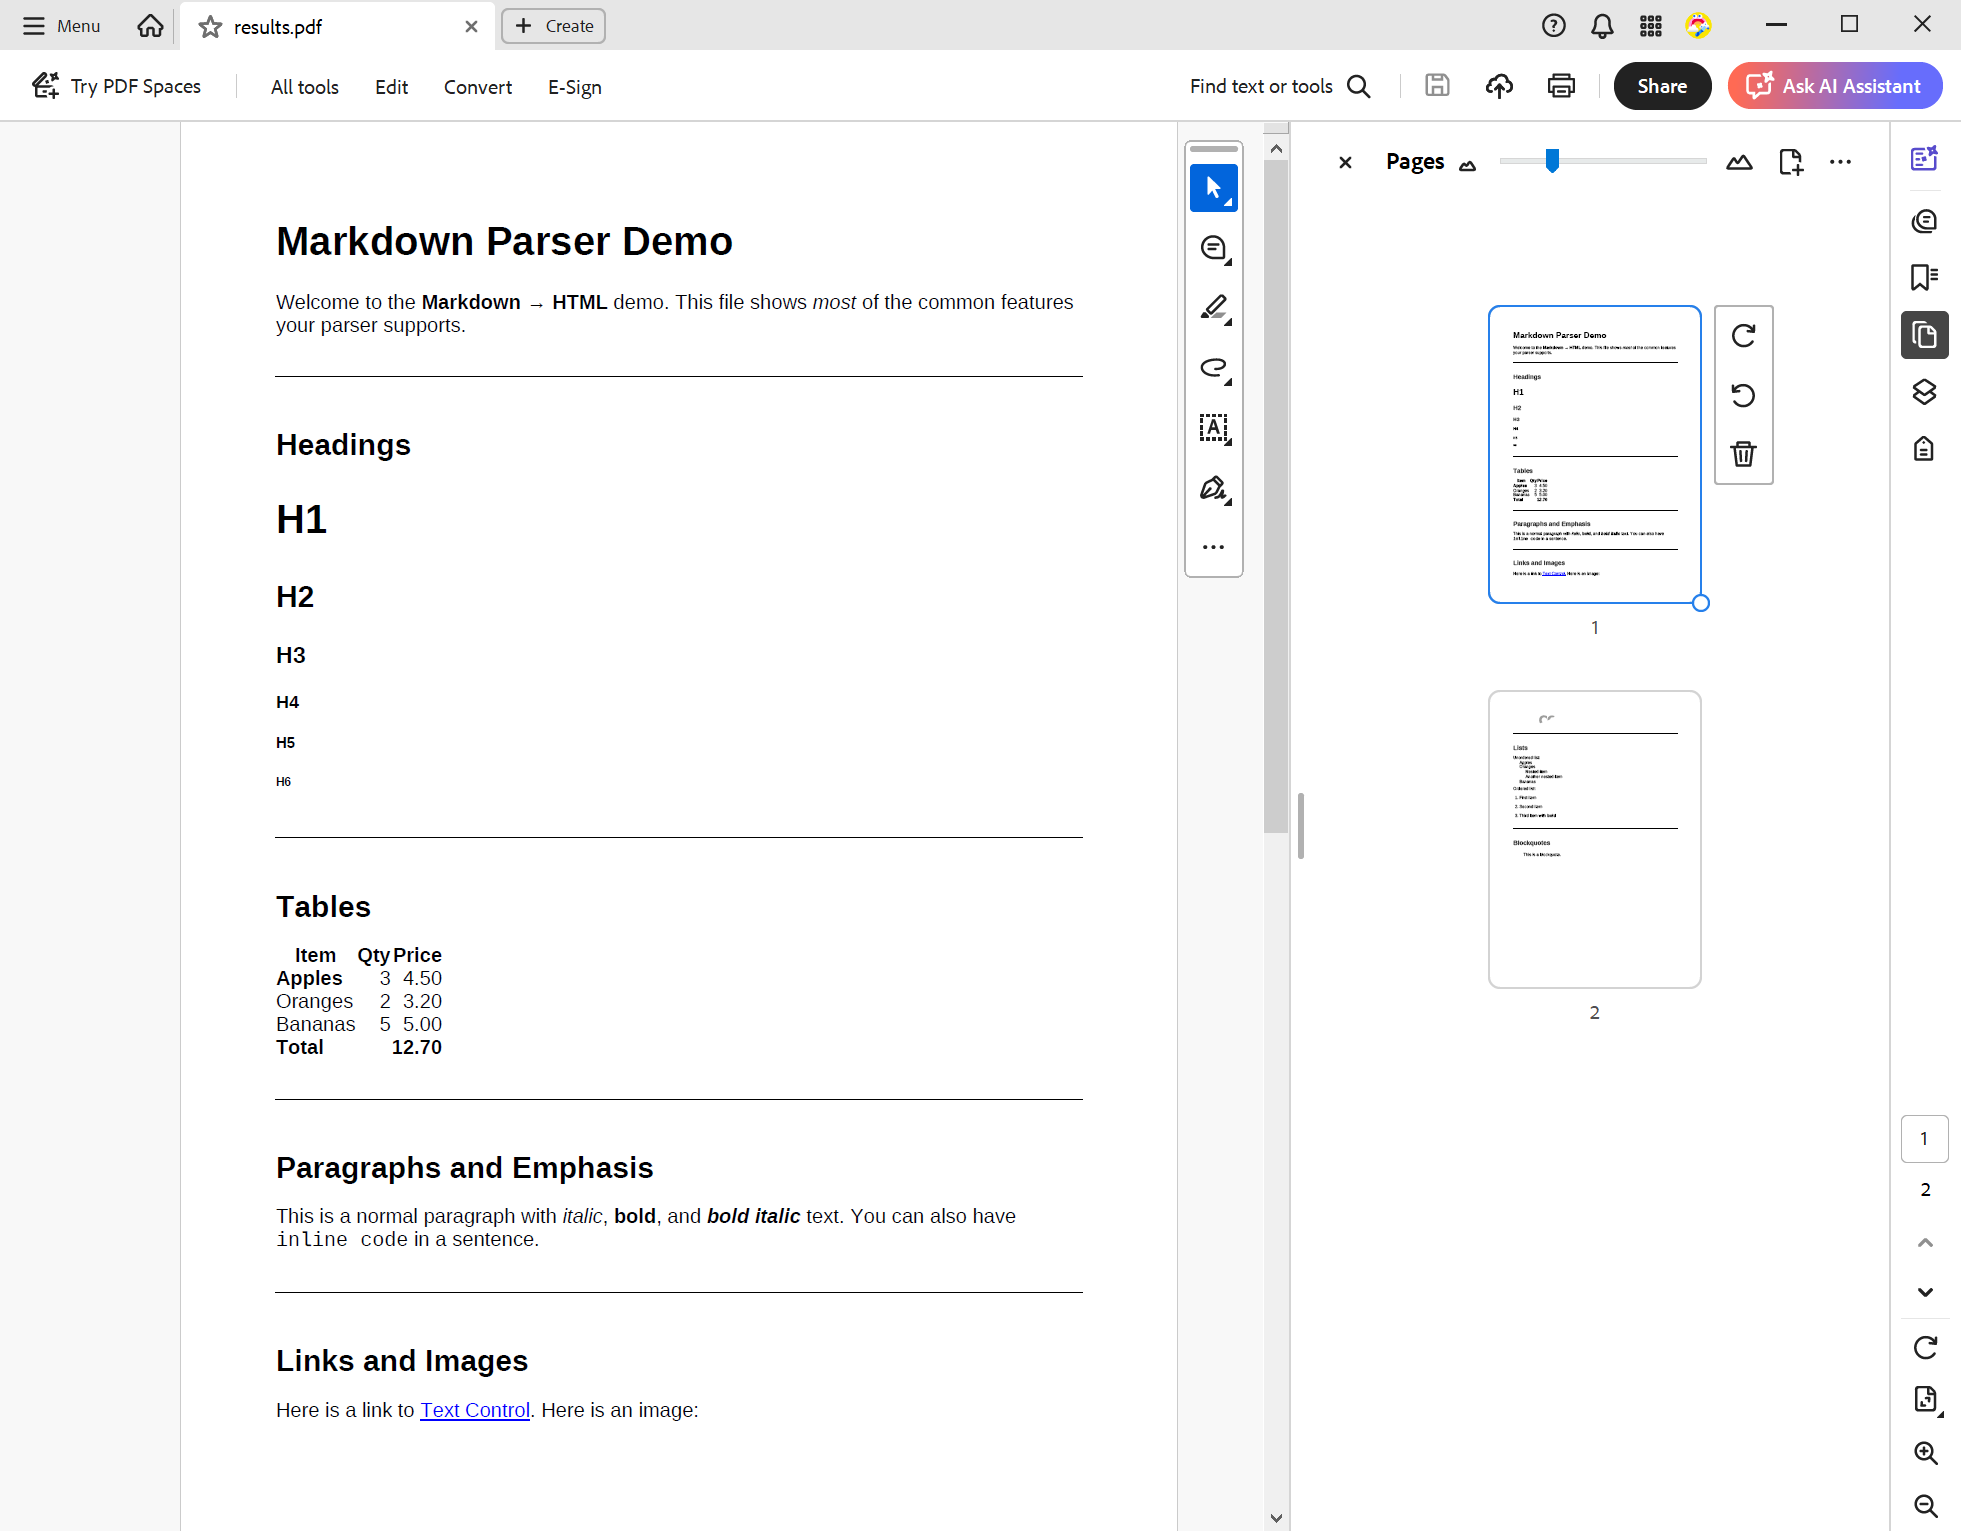
Task: Delete page 1 using the trash icon
Action: pos(1743,454)
